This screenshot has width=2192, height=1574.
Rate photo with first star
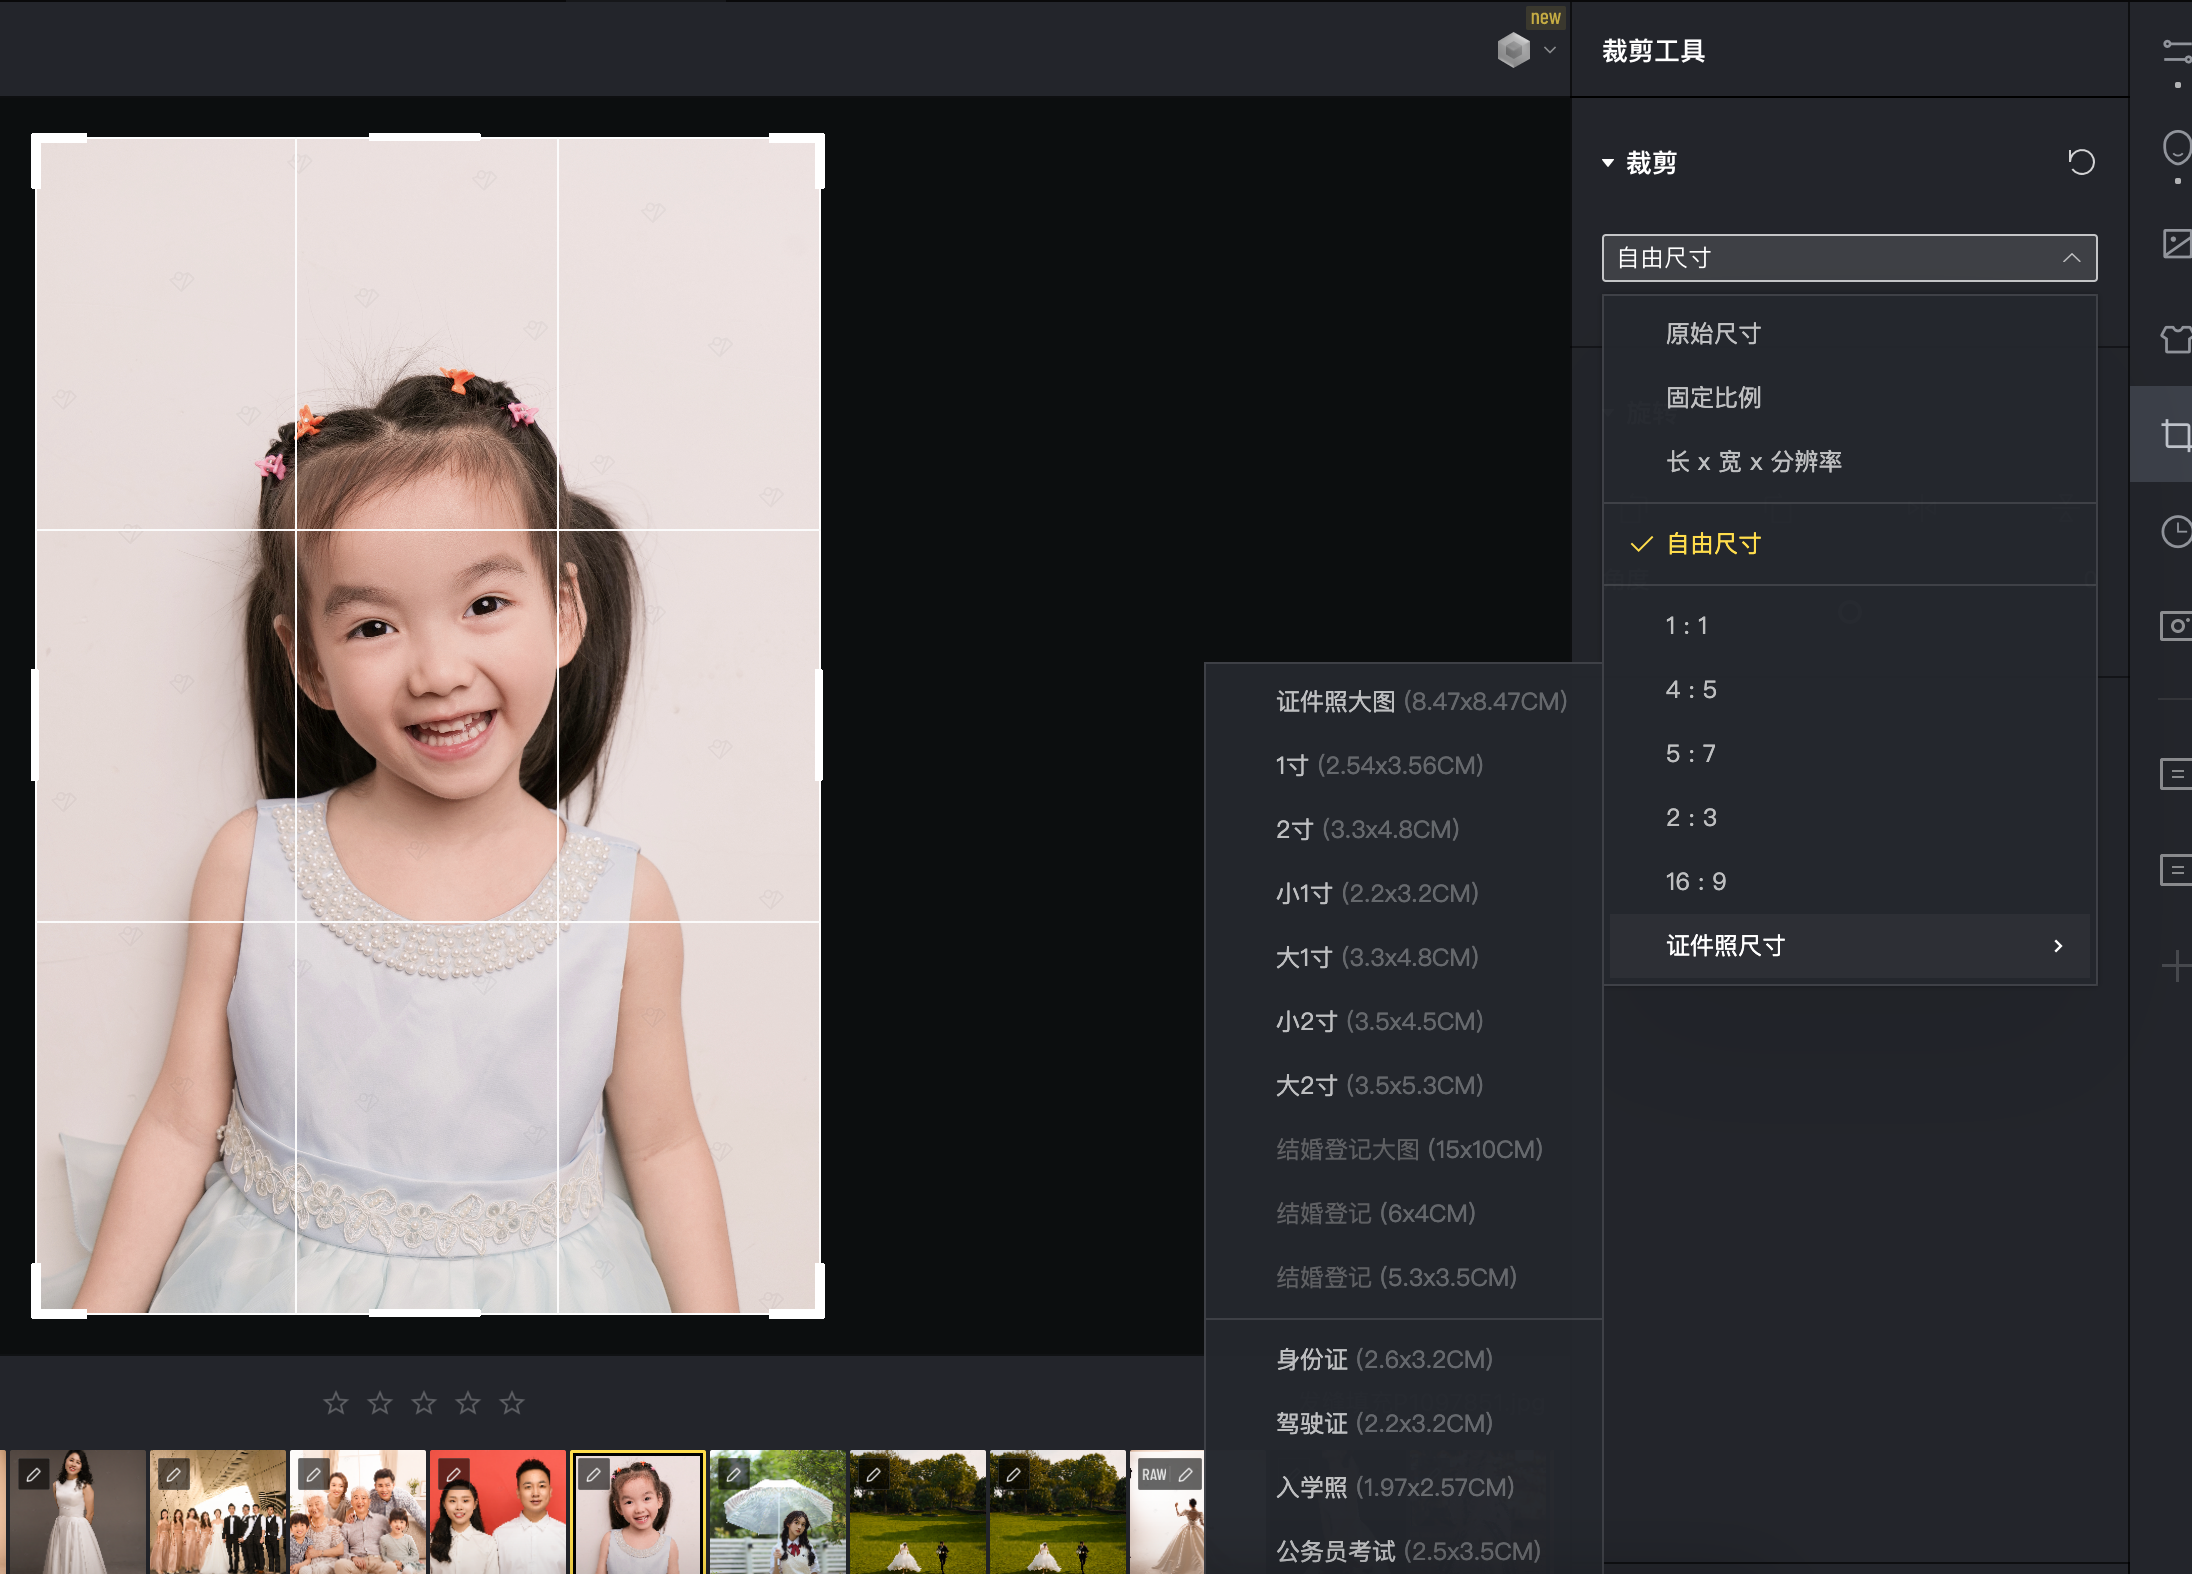pos(336,1403)
